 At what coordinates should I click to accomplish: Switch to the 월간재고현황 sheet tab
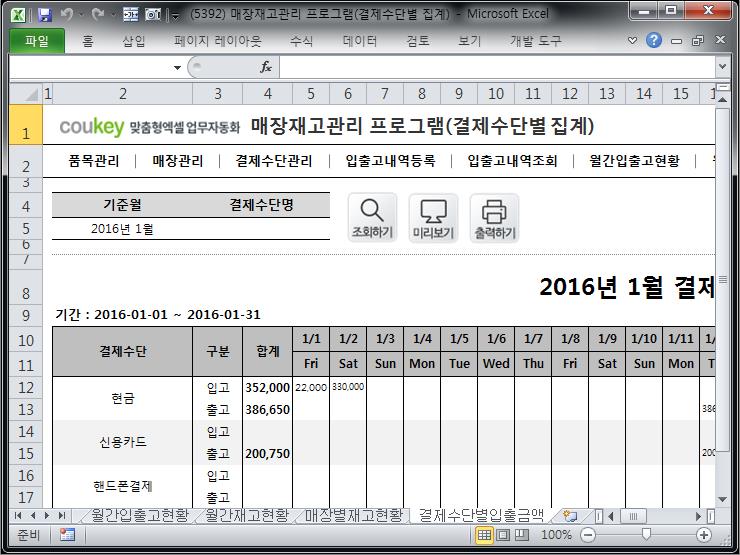coord(247,515)
